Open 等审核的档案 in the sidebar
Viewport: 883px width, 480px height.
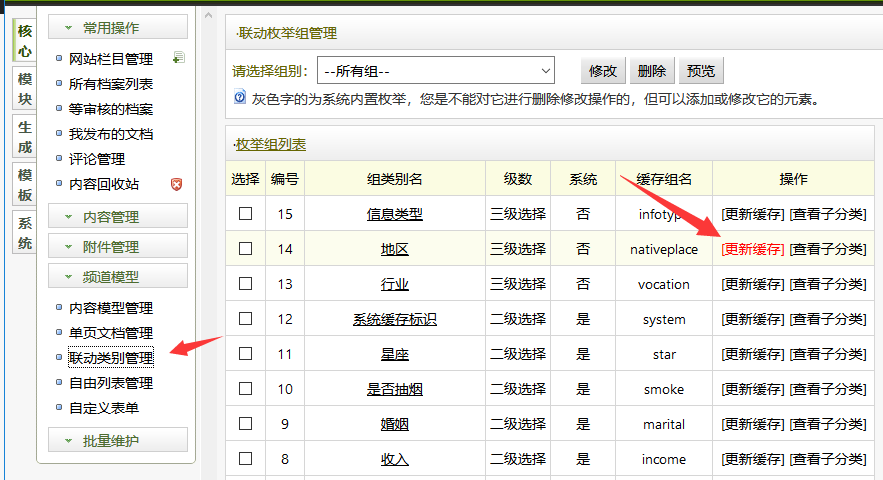(110, 109)
